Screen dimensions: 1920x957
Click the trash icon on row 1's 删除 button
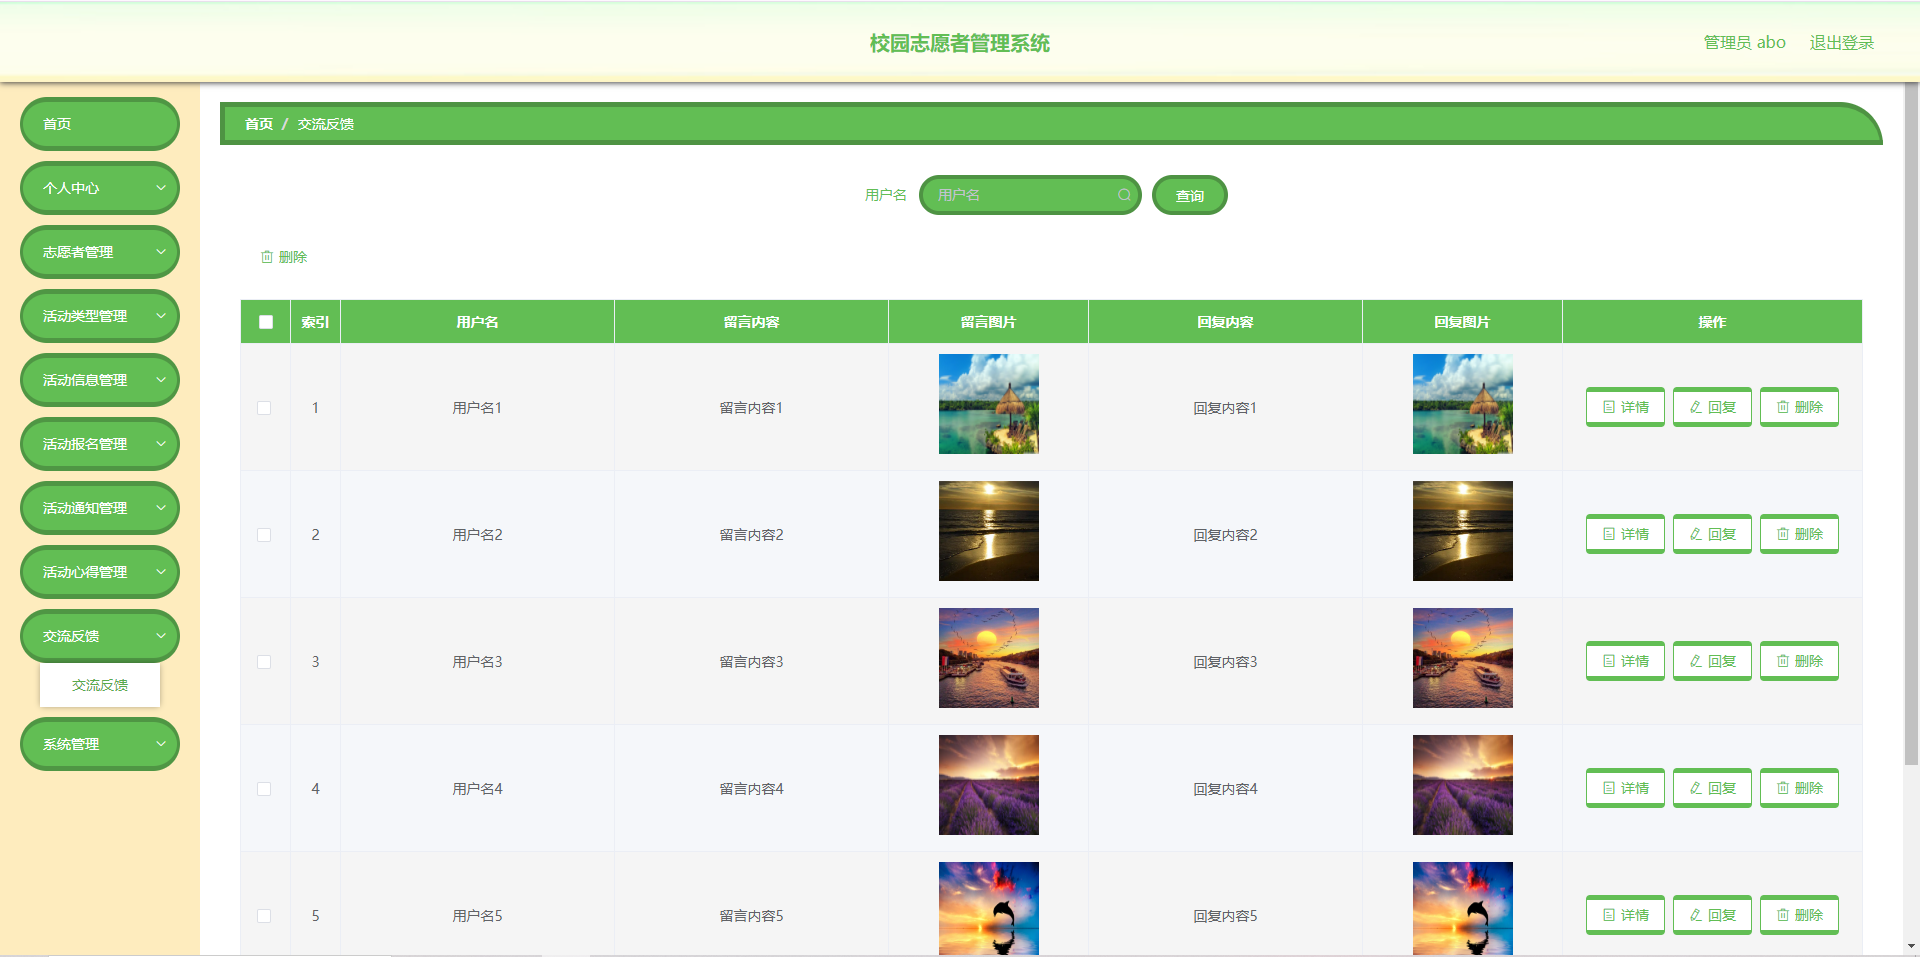pos(1782,407)
